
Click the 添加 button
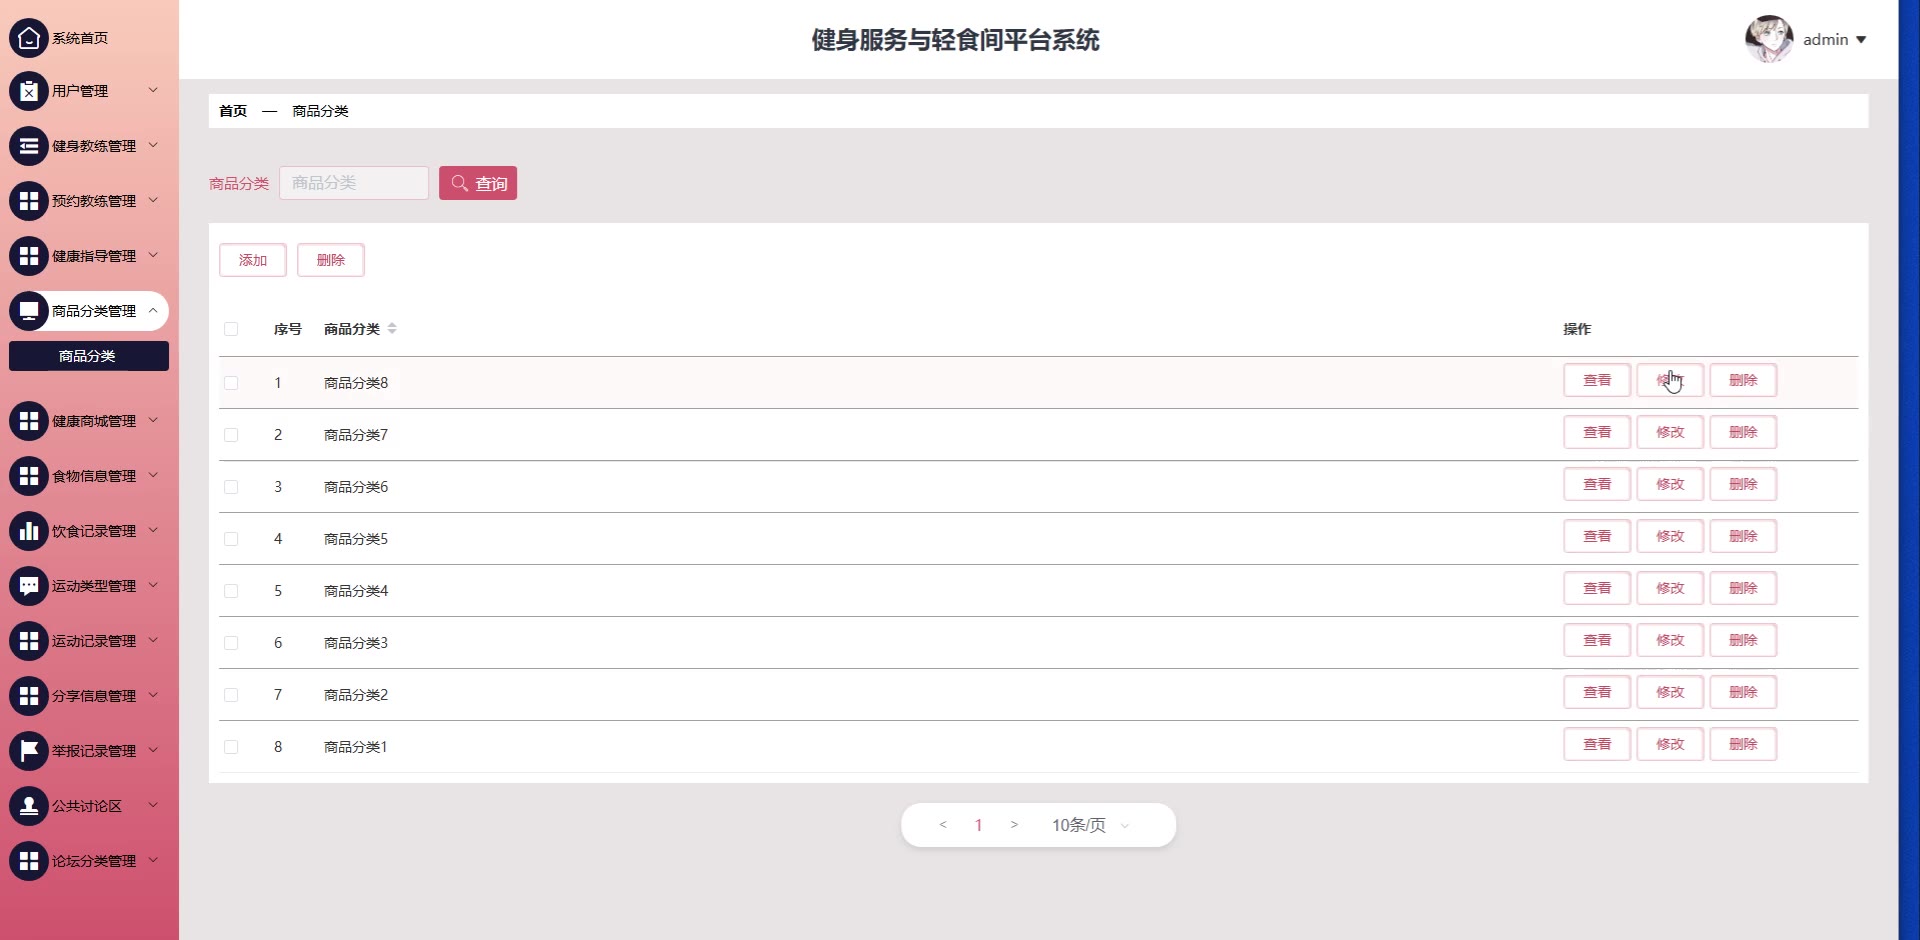point(253,260)
